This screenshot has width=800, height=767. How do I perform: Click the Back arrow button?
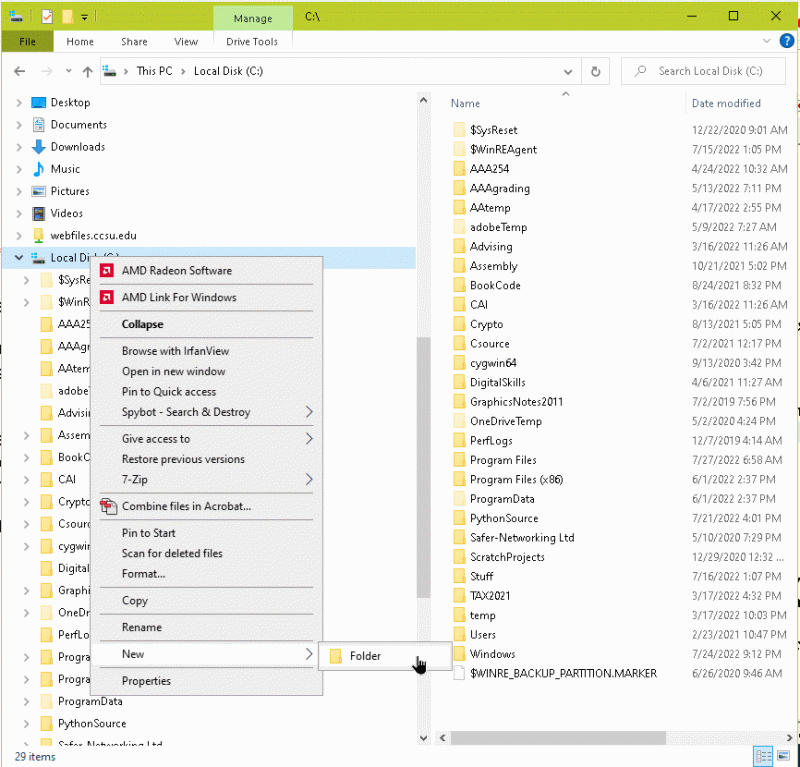coord(19,71)
